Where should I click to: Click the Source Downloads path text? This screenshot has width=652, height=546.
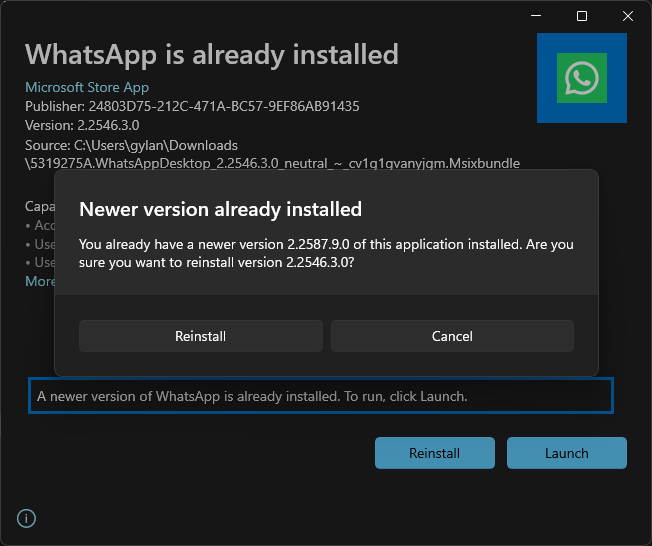click(131, 145)
